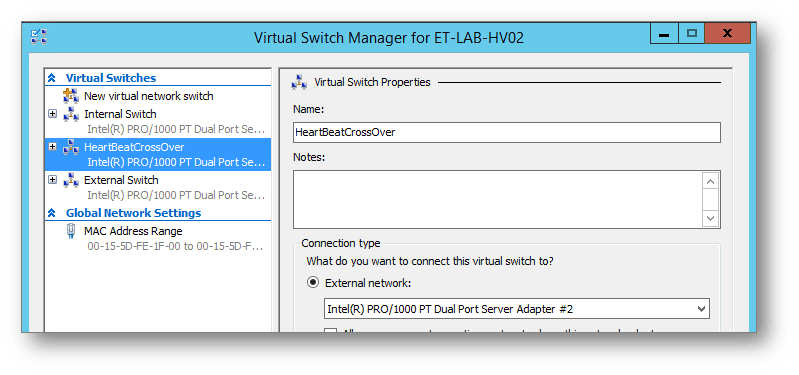Click the Notes scrollbar down arrow

click(x=711, y=219)
